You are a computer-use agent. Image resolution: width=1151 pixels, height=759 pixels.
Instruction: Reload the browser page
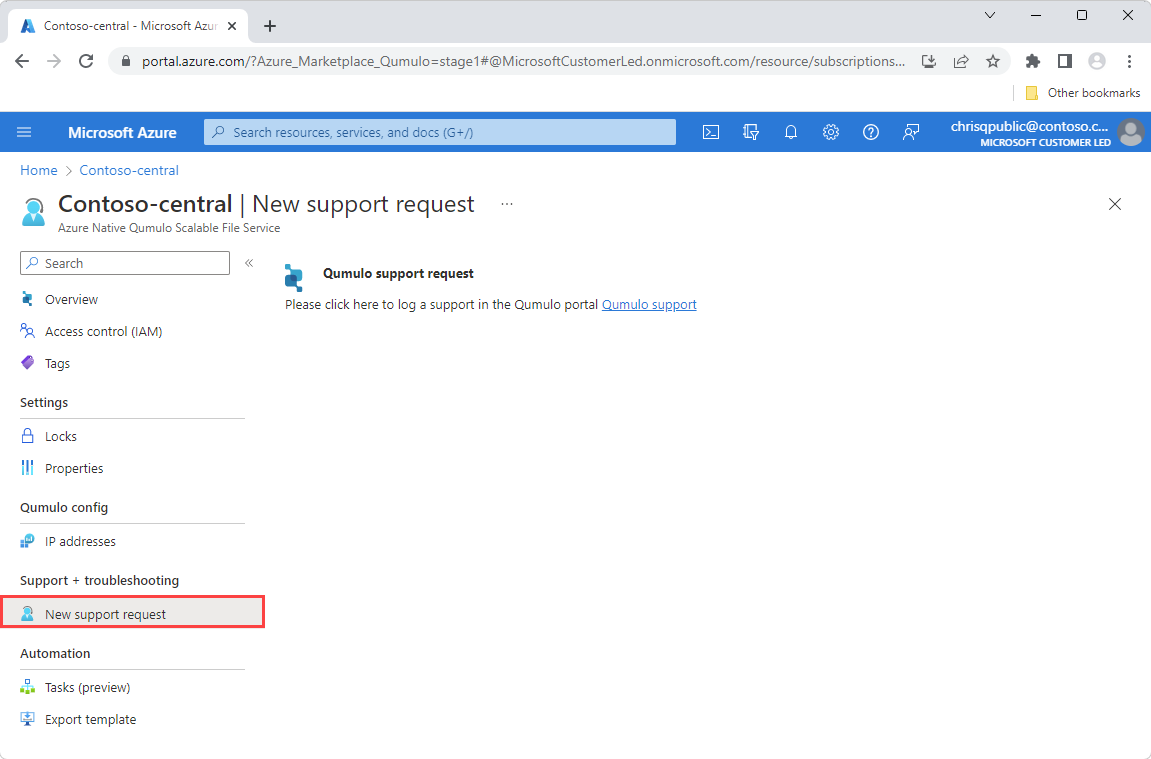[87, 61]
